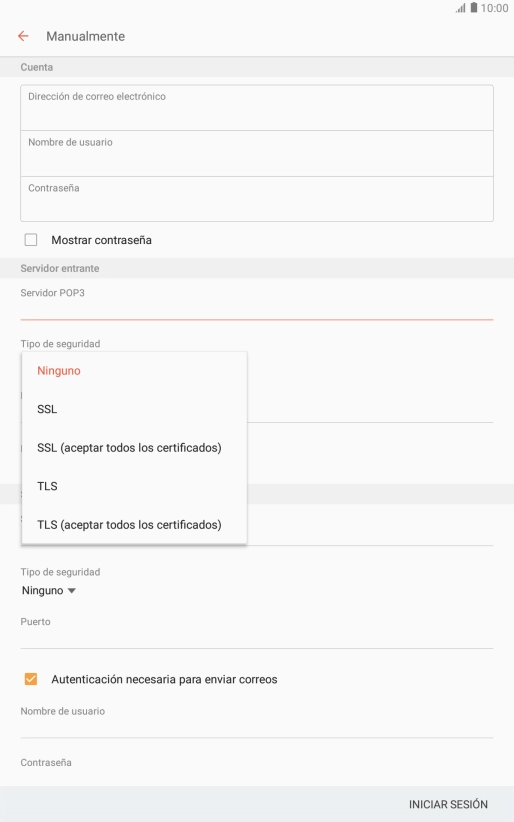Click the dropdown arrow next to Ninguno
The height and width of the screenshot is (822, 514).
pyautogui.click(x=72, y=591)
